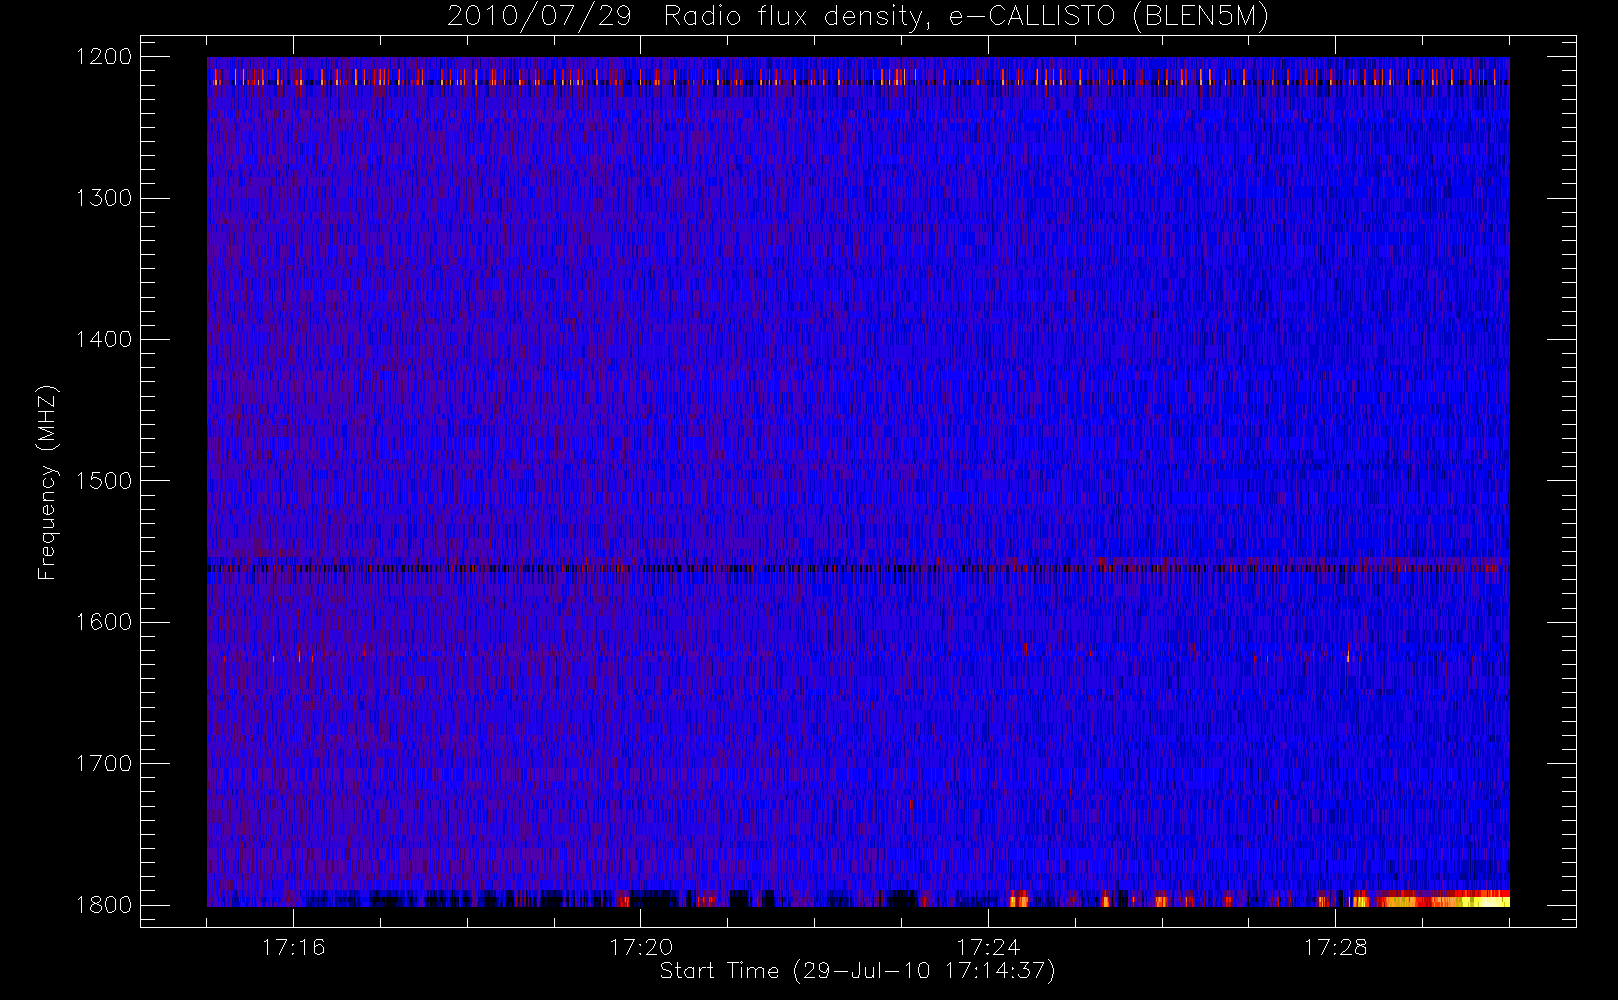Select the 1500 frequency tick label
1618x1000 pixels.
pos(104,480)
